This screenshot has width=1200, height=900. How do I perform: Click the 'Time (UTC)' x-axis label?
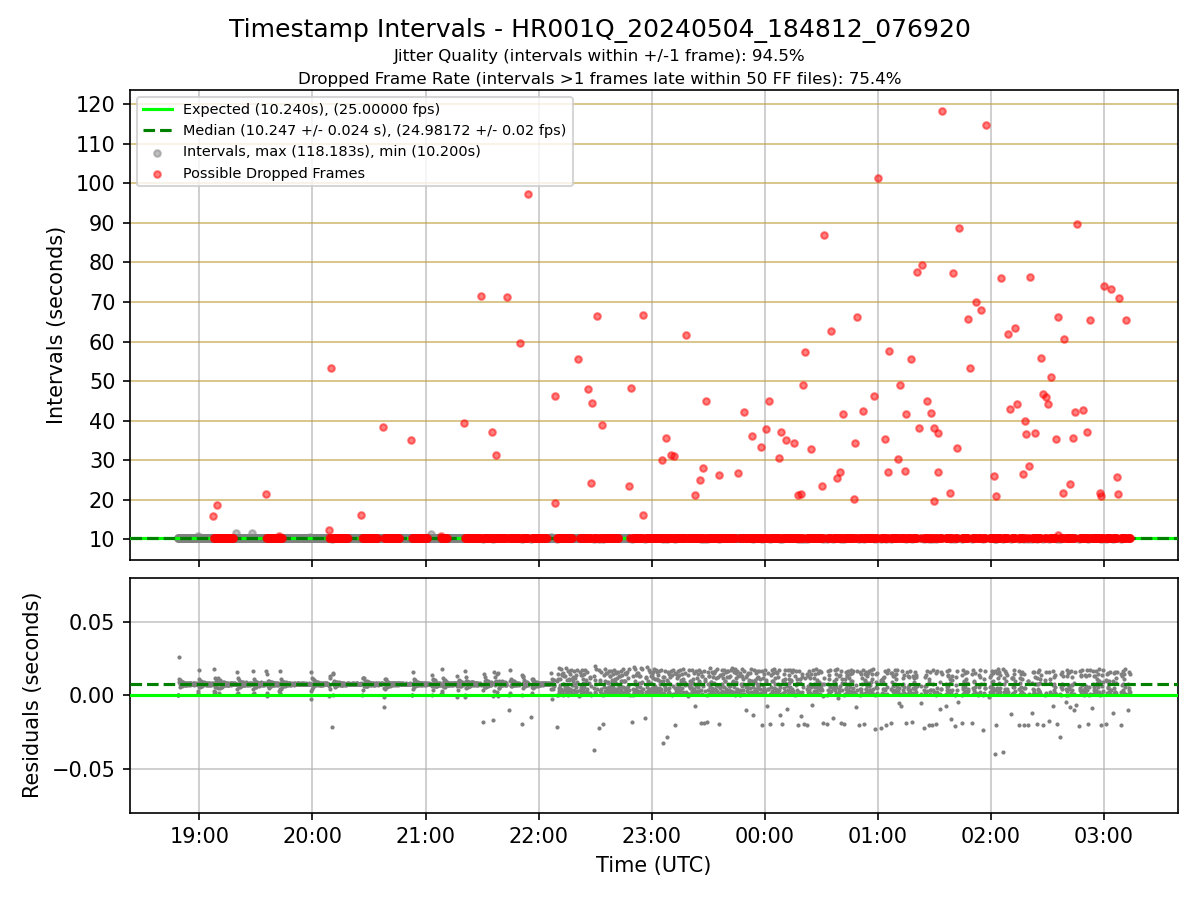pos(653,865)
